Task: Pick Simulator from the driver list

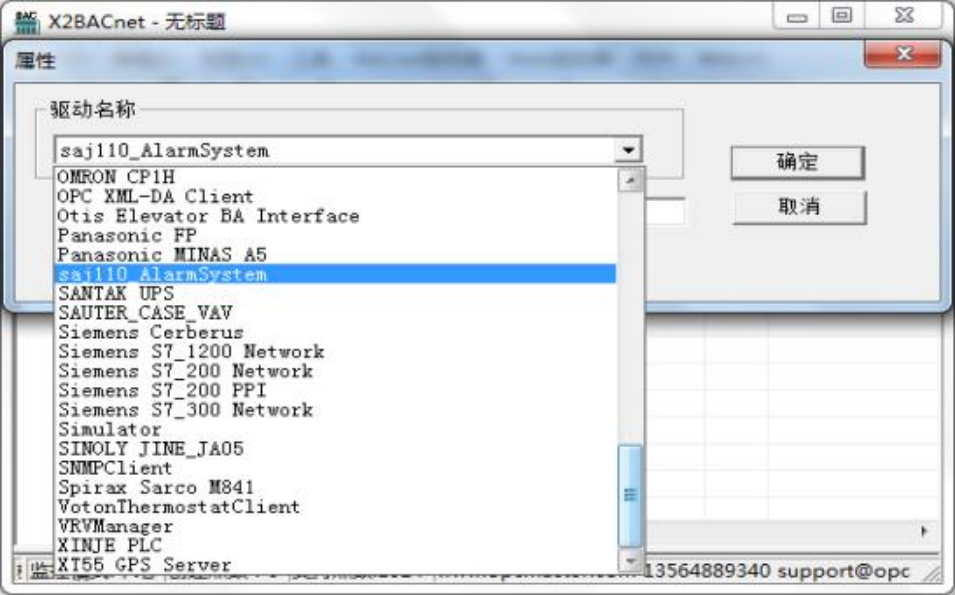Action: pyautogui.click(x=336, y=429)
